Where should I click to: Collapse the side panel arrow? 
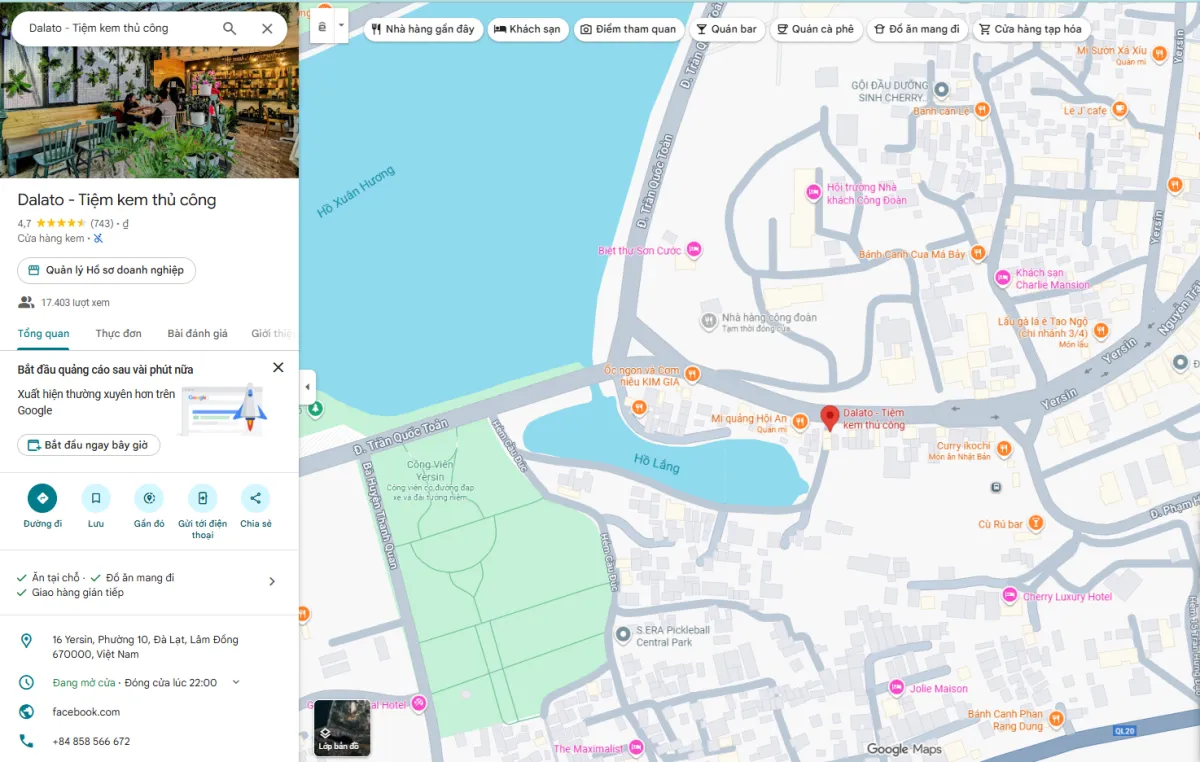[307, 387]
